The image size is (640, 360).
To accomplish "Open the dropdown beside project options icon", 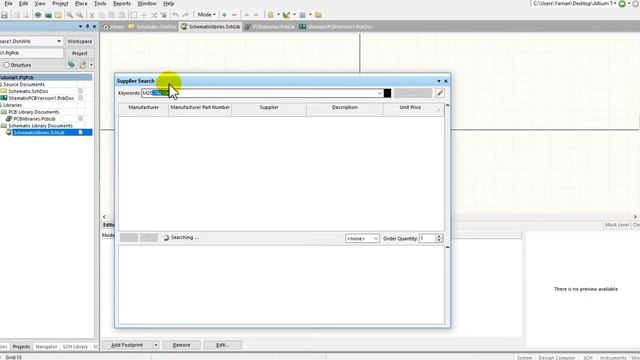I will (x=91, y=64).
